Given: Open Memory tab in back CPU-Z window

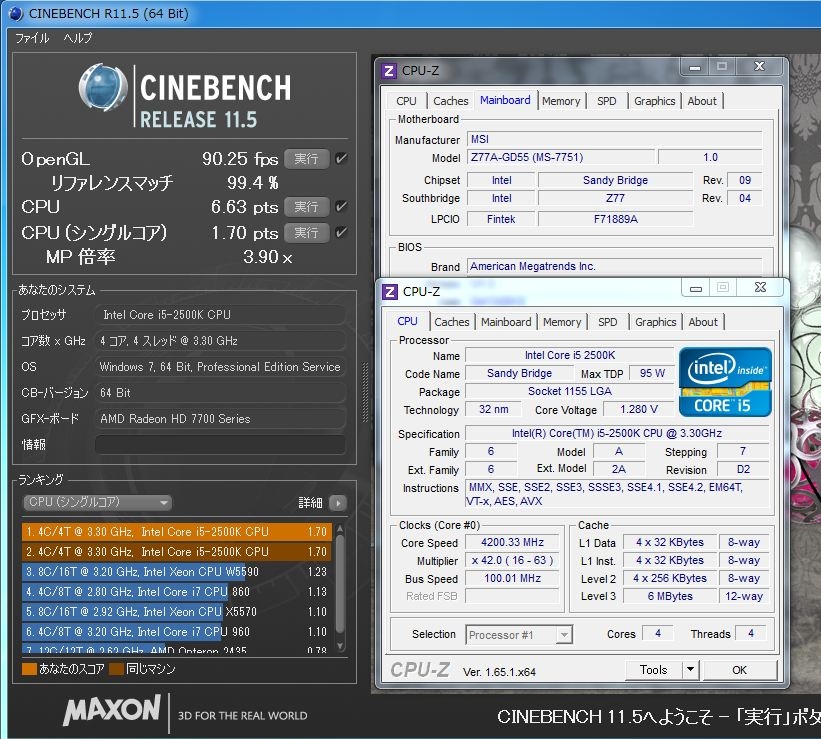Looking at the screenshot, I should 561,101.
